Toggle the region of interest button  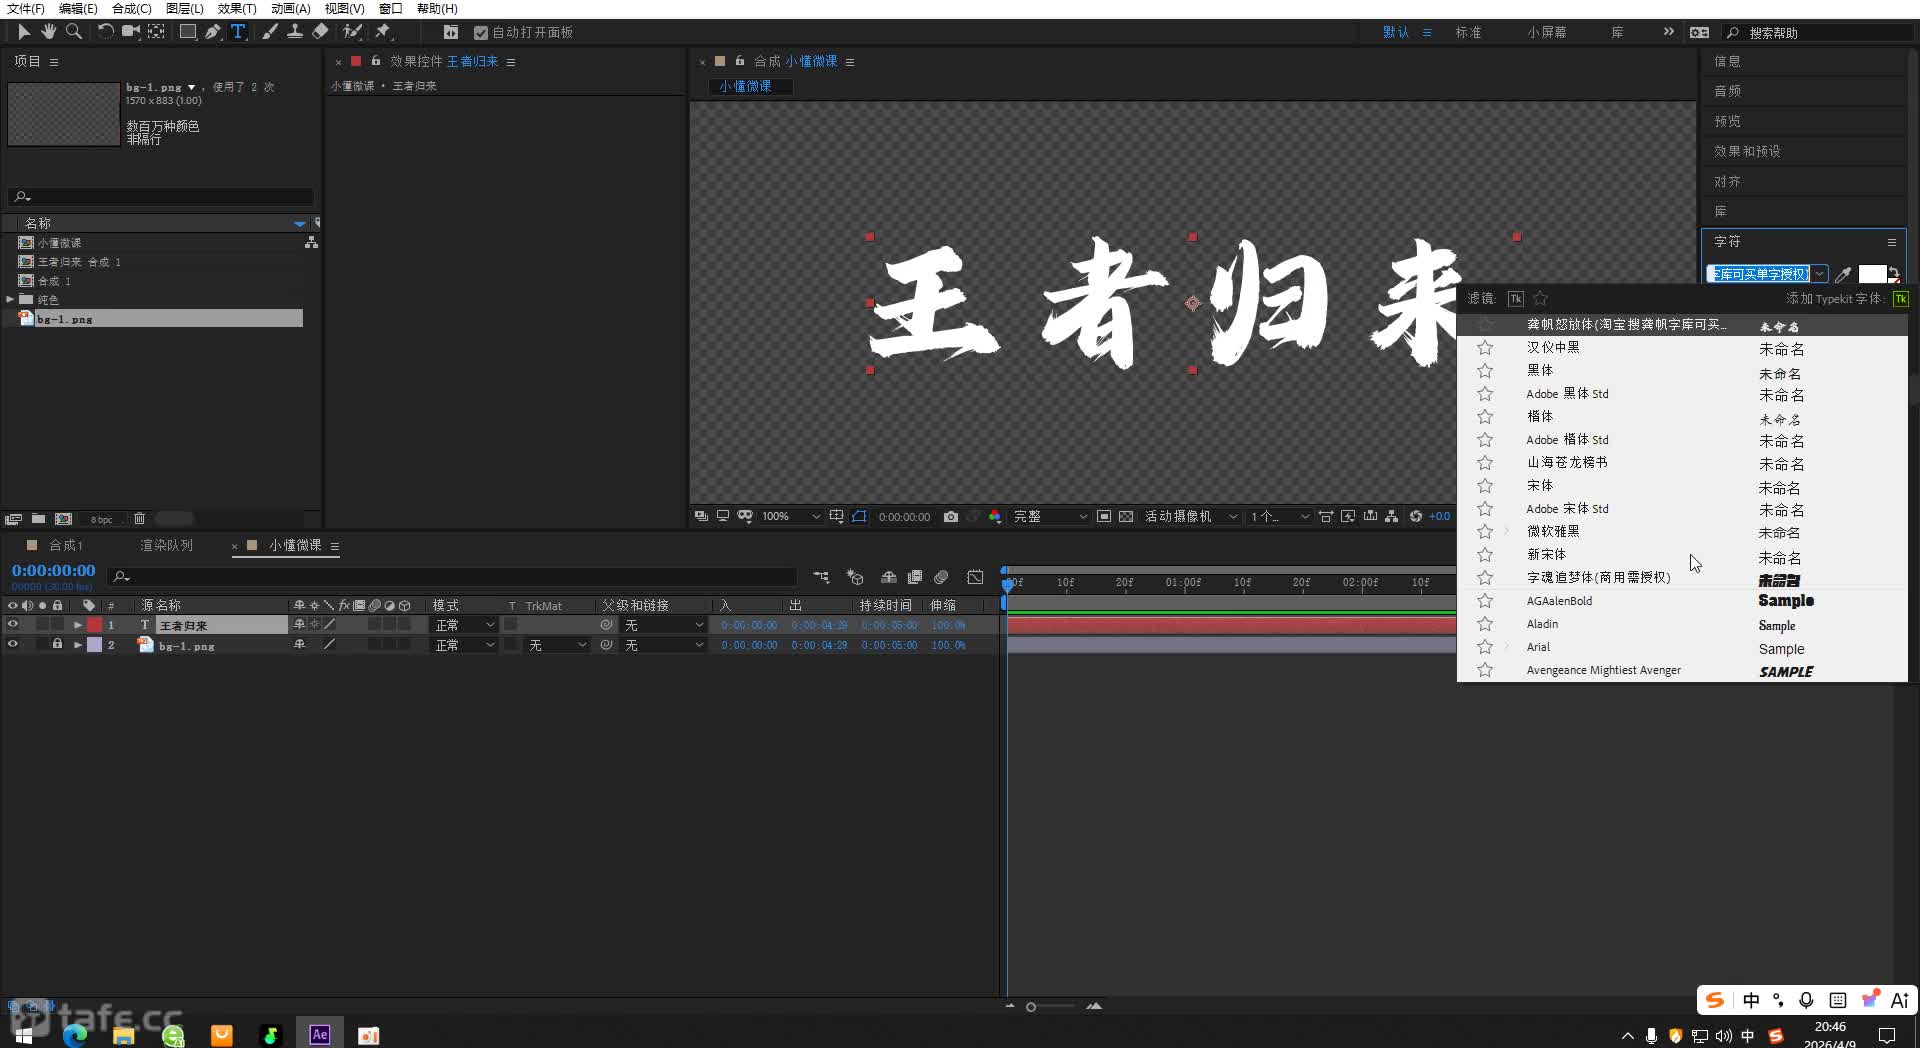pos(1104,517)
